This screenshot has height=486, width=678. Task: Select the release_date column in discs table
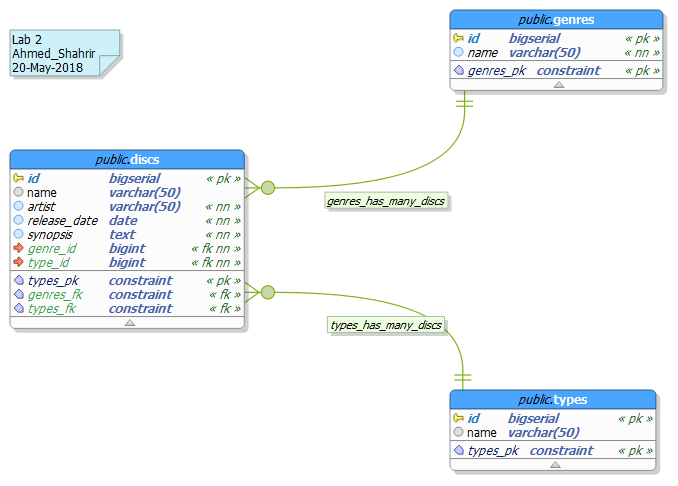click(62, 220)
